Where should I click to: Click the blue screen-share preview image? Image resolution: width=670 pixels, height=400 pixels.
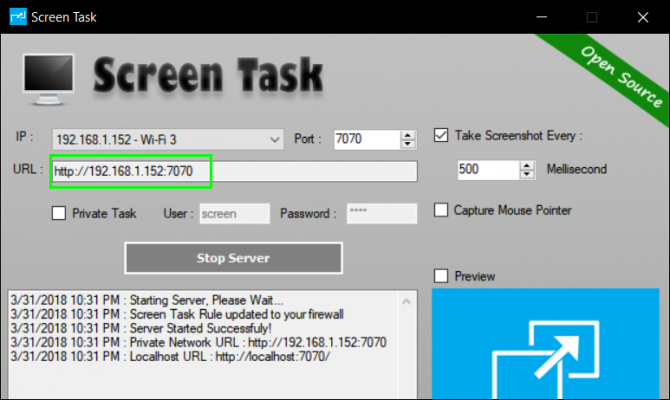[x=545, y=344]
